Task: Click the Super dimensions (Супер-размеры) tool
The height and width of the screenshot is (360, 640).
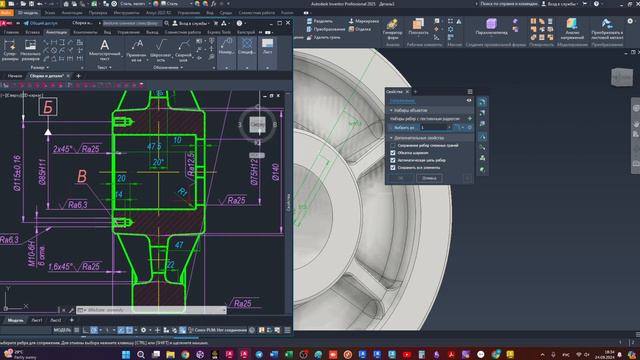Action: 10,51
